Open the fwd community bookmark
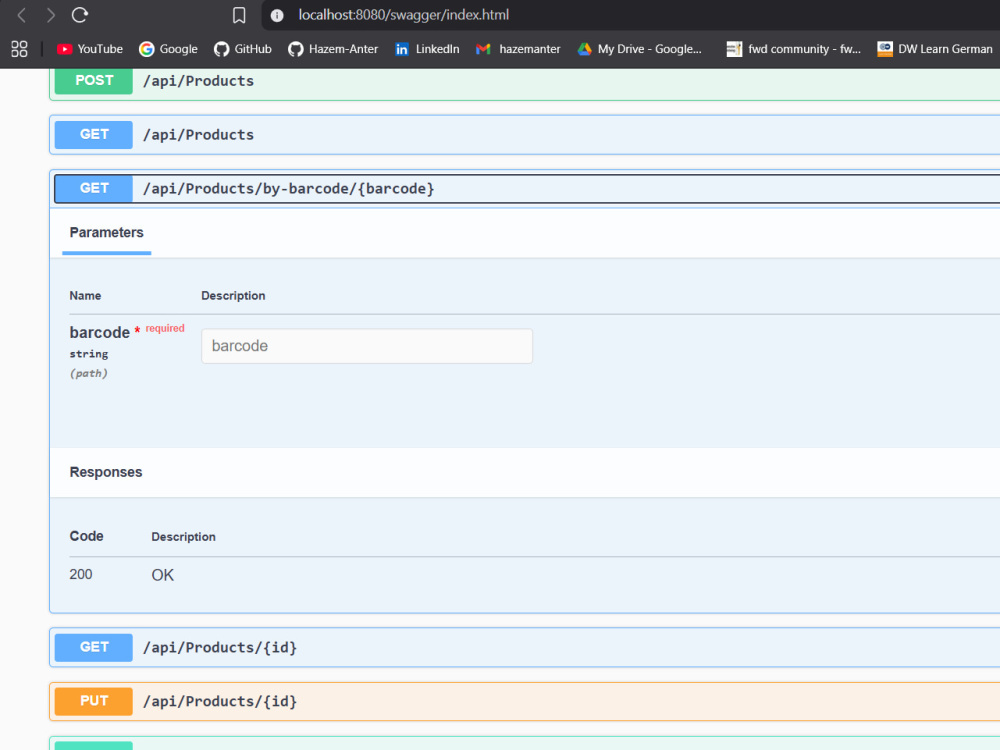This screenshot has width=1000, height=750. [793, 49]
